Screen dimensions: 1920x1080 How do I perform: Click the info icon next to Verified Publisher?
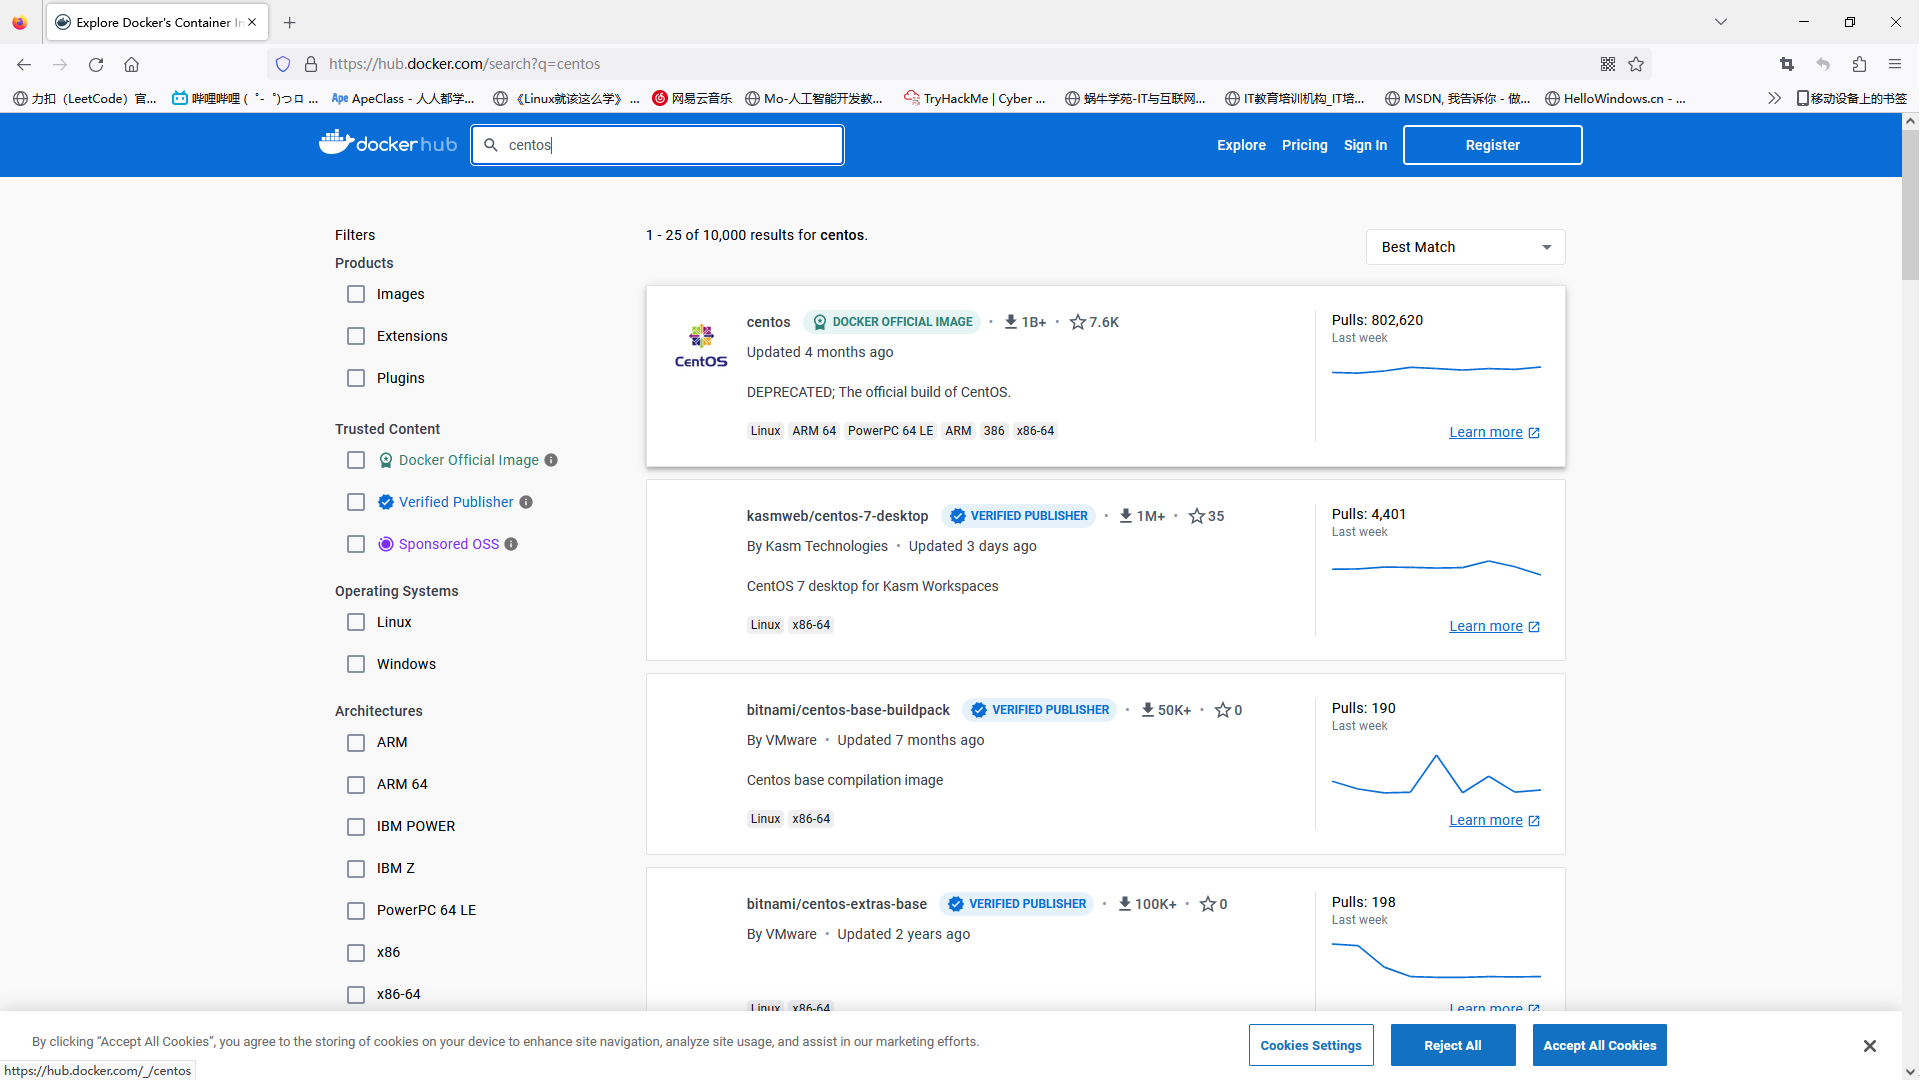click(526, 502)
